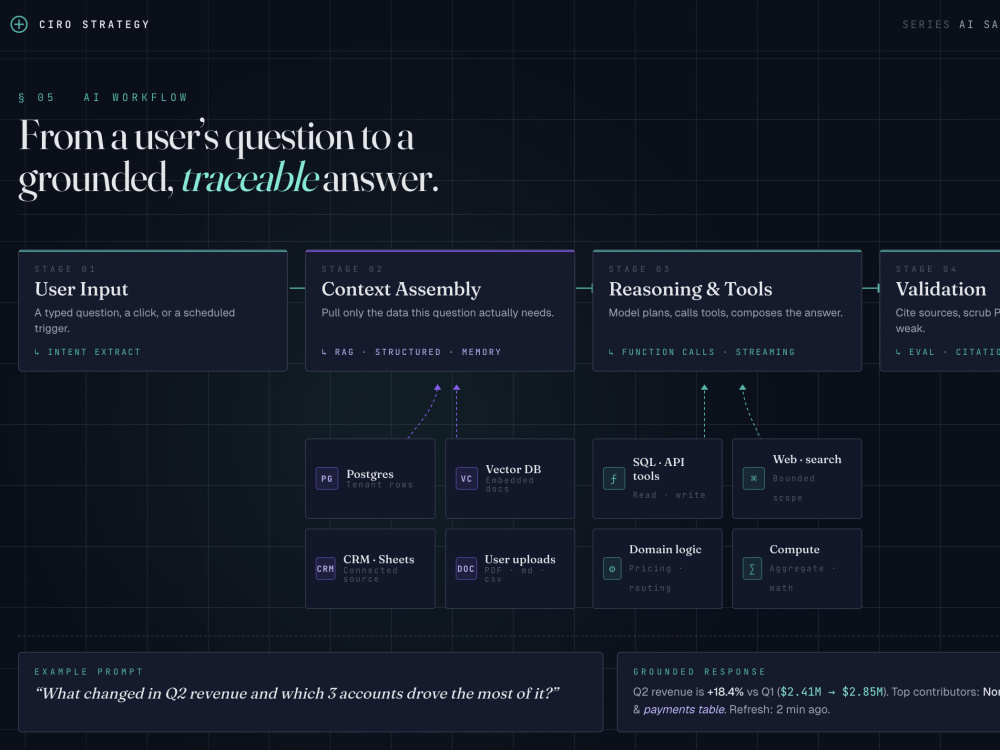
Task: Click the italic word traceable in headline
Action: tap(250, 178)
